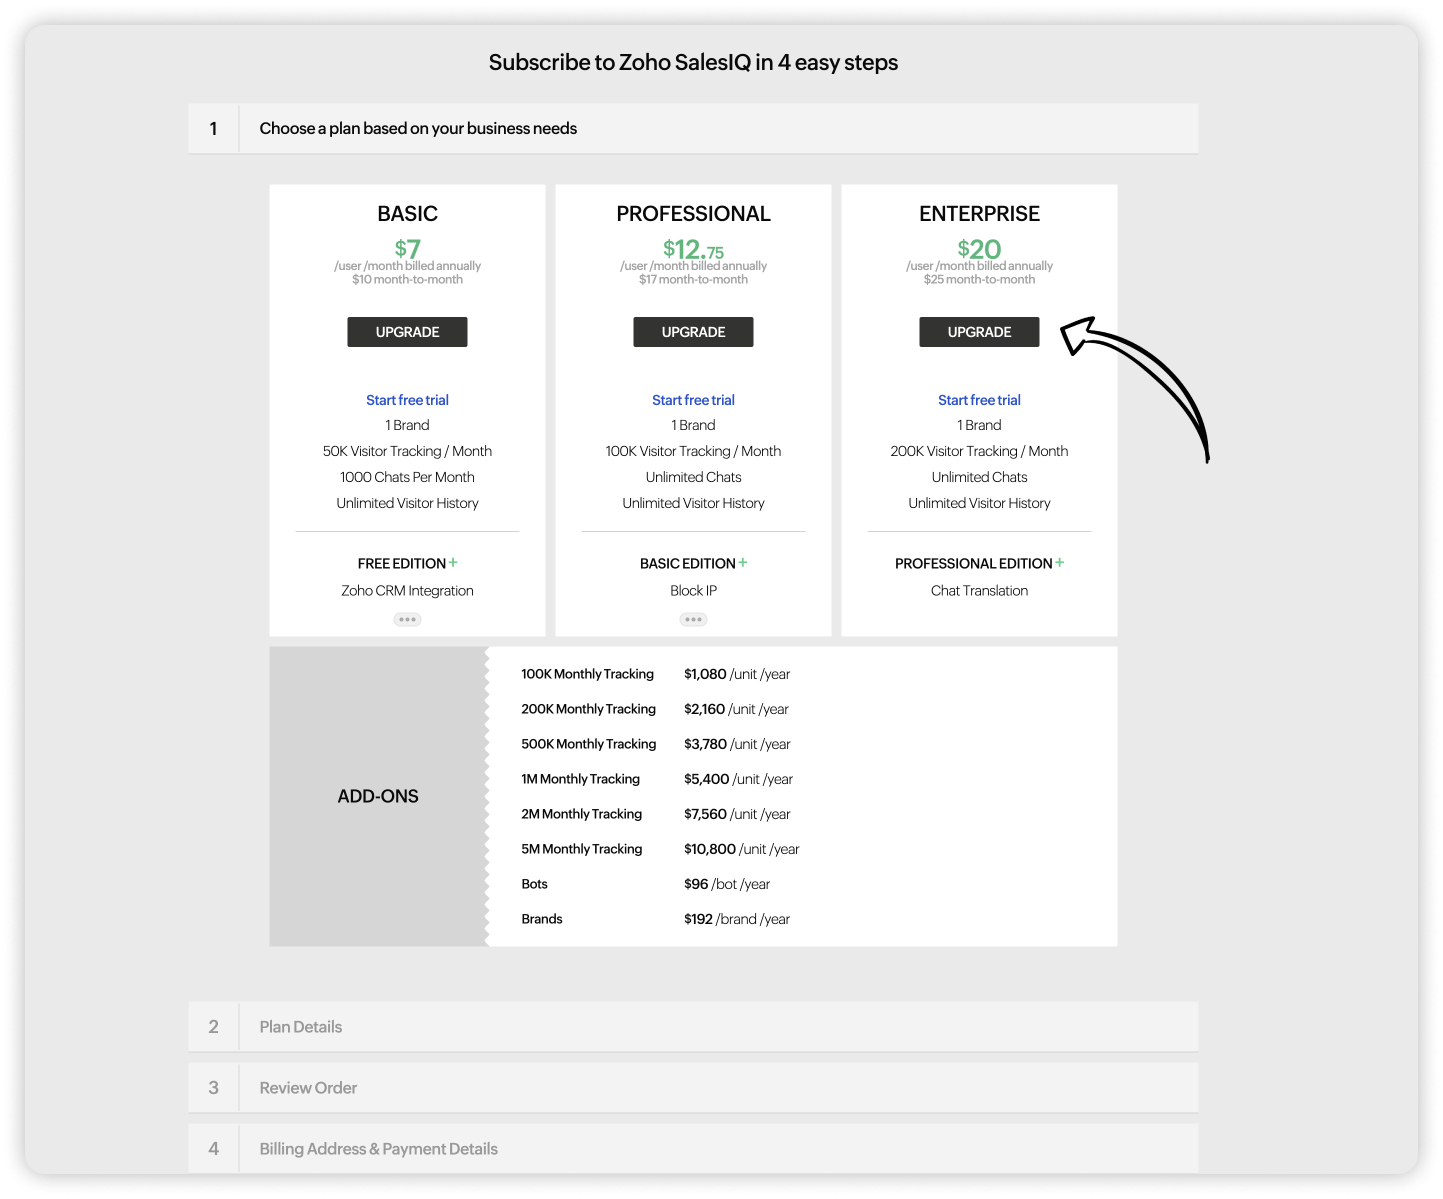Click the '$192 /brand /year' price
Screen dimensions: 1443x1199
(737, 919)
